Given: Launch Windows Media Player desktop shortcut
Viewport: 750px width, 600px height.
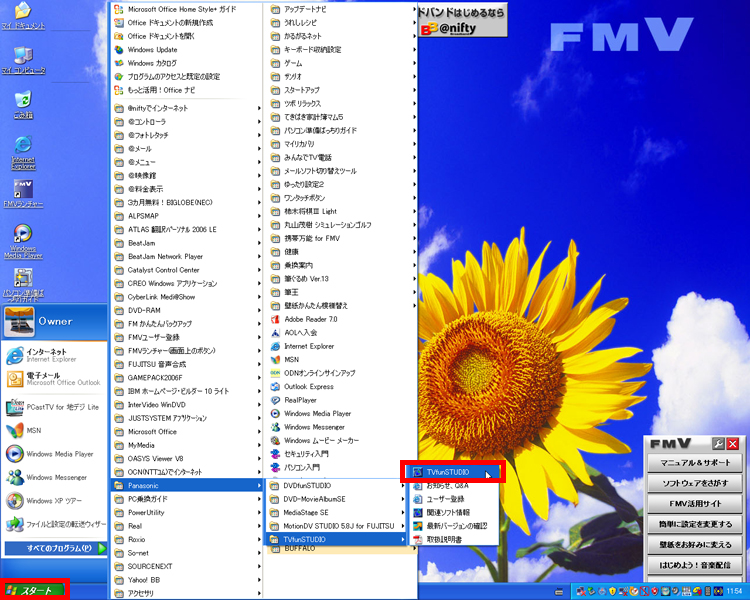Looking at the screenshot, I should click(x=23, y=242).
